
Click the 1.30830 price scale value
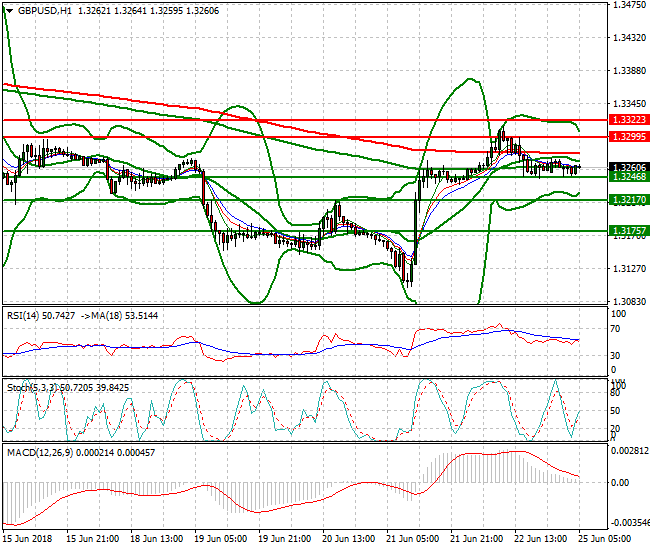629,302
